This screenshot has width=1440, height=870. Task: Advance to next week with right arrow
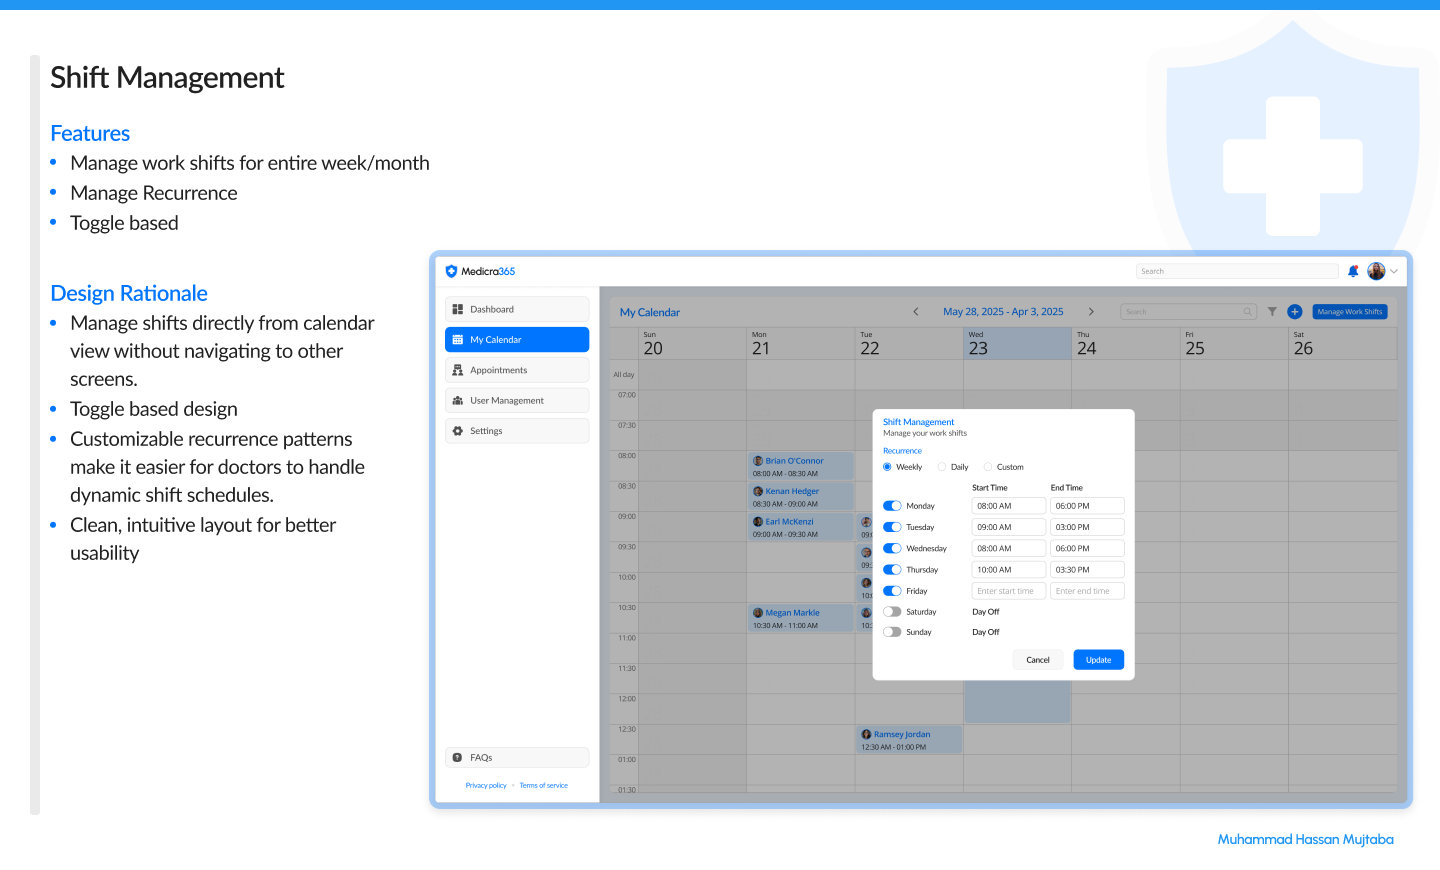pyautogui.click(x=1091, y=311)
